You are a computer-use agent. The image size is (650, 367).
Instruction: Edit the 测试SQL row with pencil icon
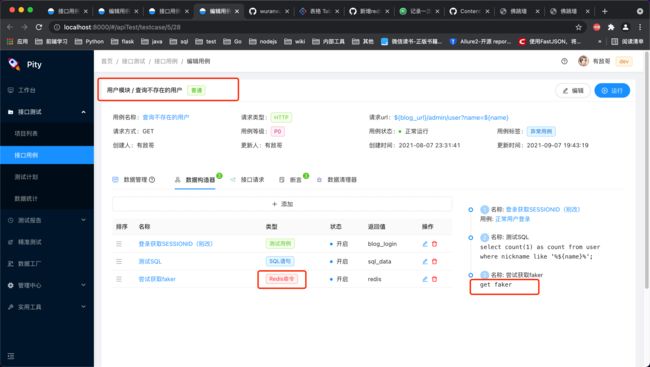click(x=425, y=261)
